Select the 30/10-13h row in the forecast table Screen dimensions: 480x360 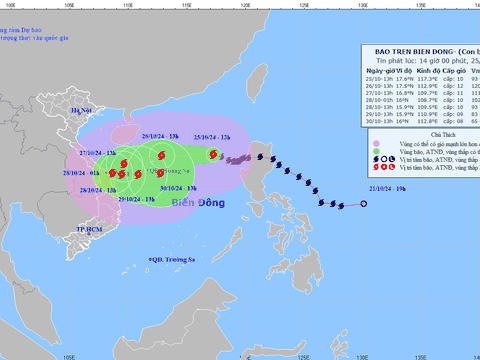423,121
